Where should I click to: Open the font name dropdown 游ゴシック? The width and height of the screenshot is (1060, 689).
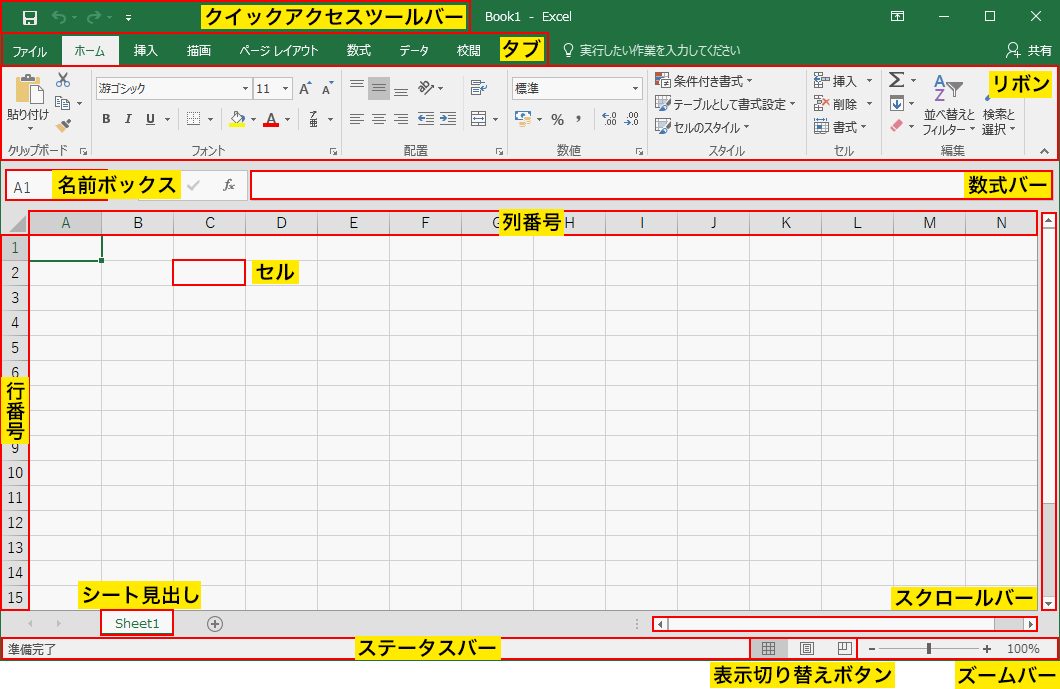173,89
